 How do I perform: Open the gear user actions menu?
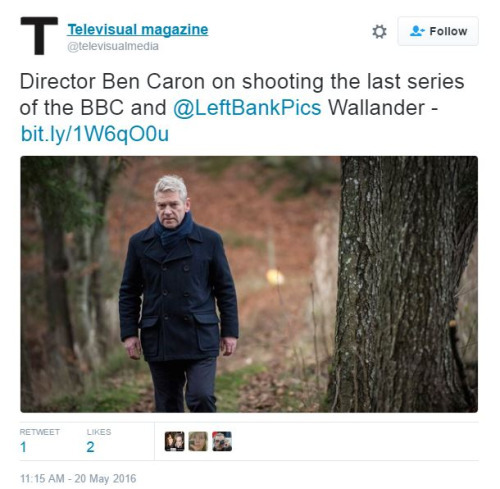point(379,32)
